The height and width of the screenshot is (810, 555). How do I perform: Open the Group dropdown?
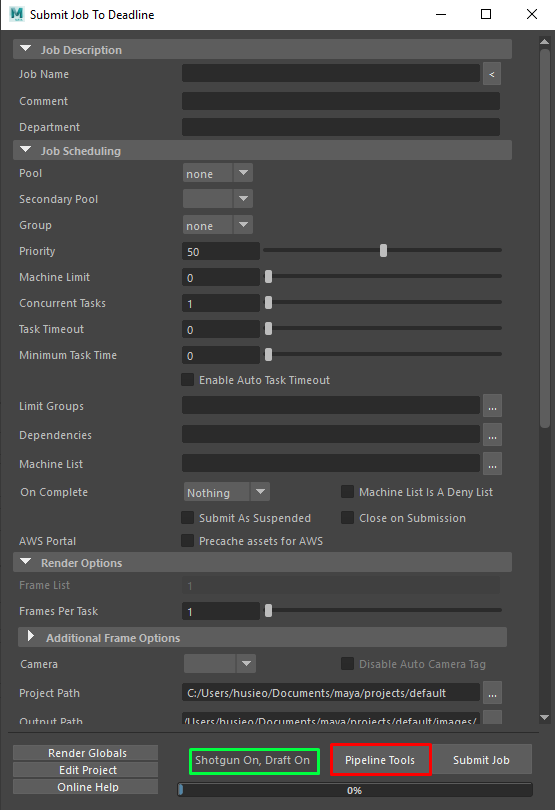(218, 225)
